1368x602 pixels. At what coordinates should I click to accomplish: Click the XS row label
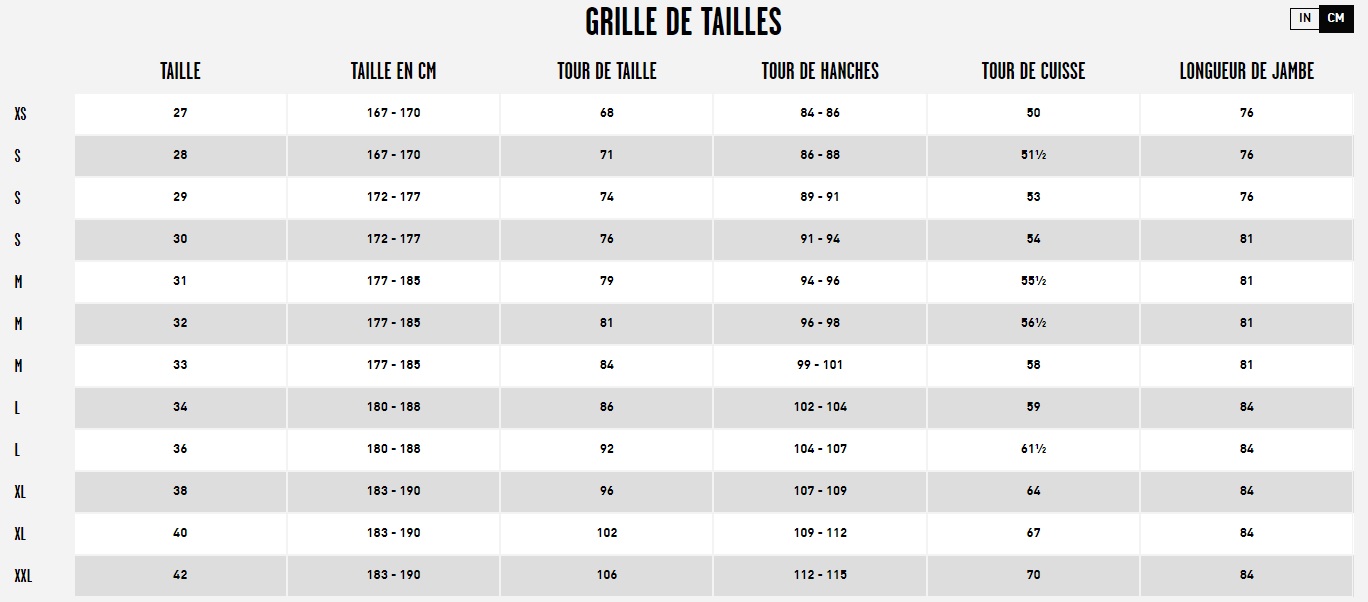tap(21, 114)
